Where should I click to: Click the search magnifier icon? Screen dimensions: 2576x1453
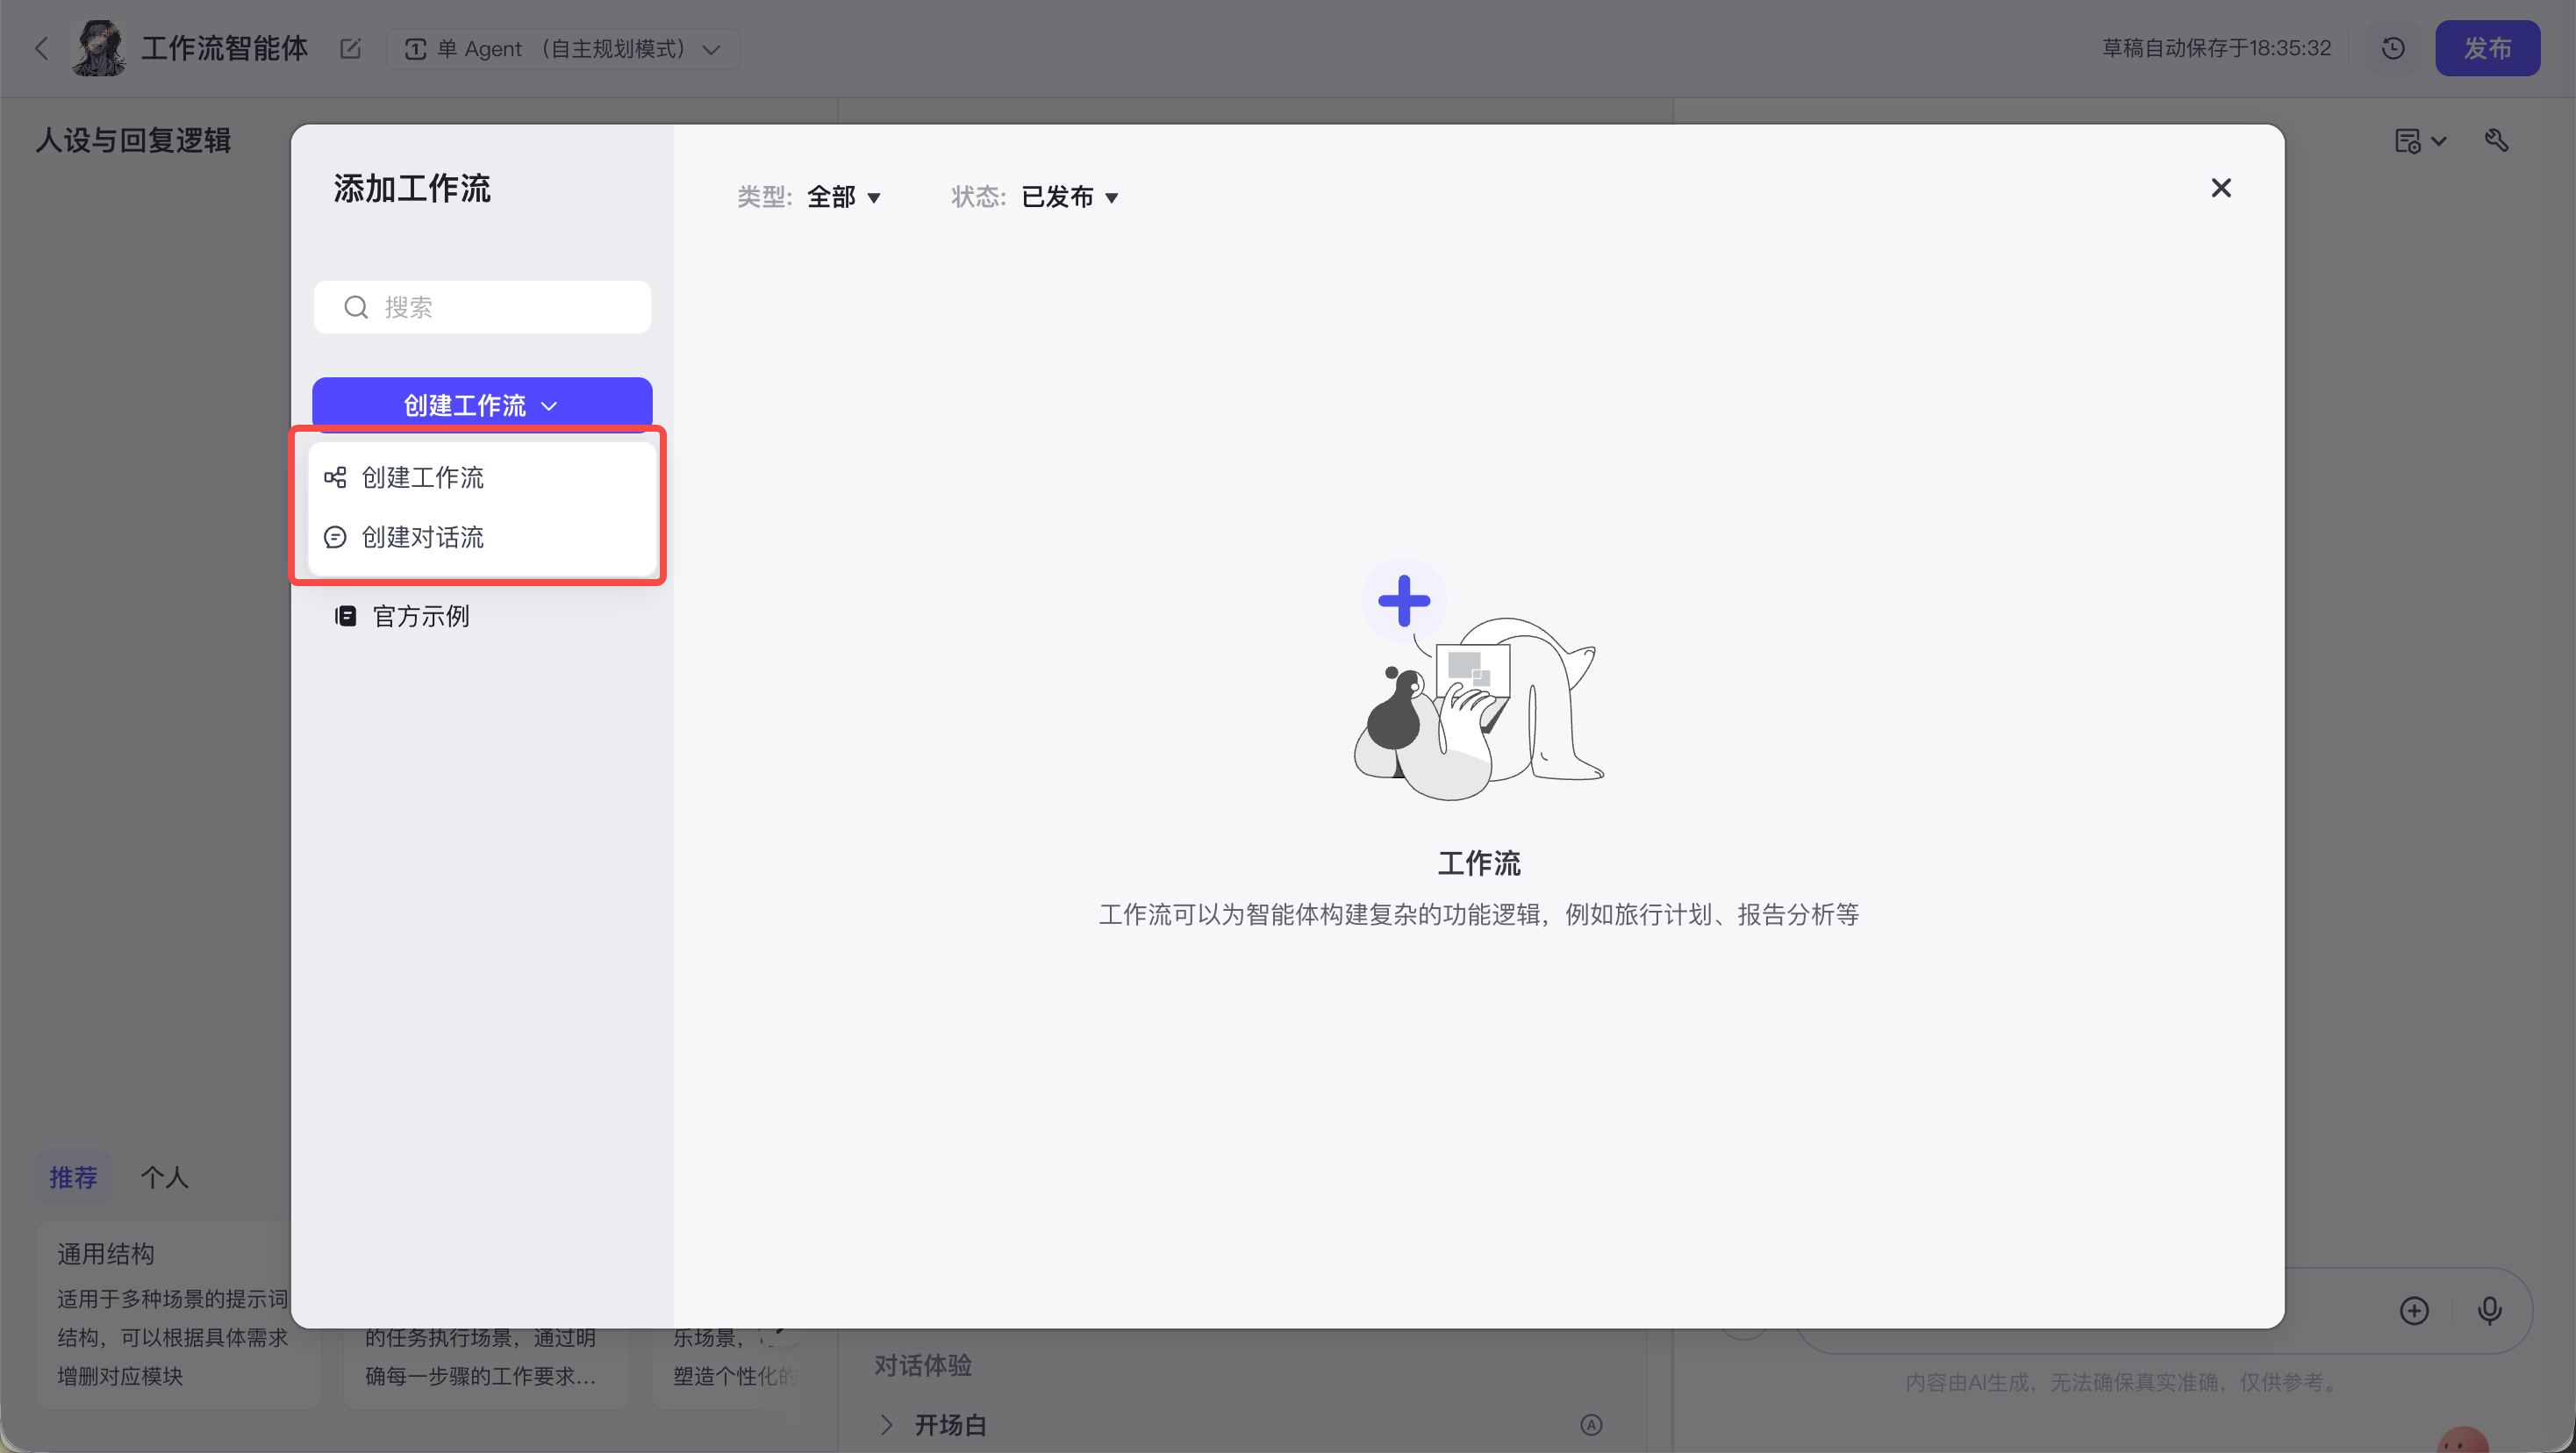[356, 307]
